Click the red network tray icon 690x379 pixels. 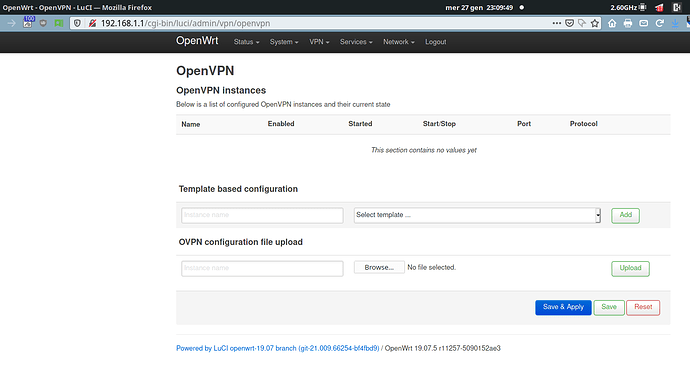point(659,7)
